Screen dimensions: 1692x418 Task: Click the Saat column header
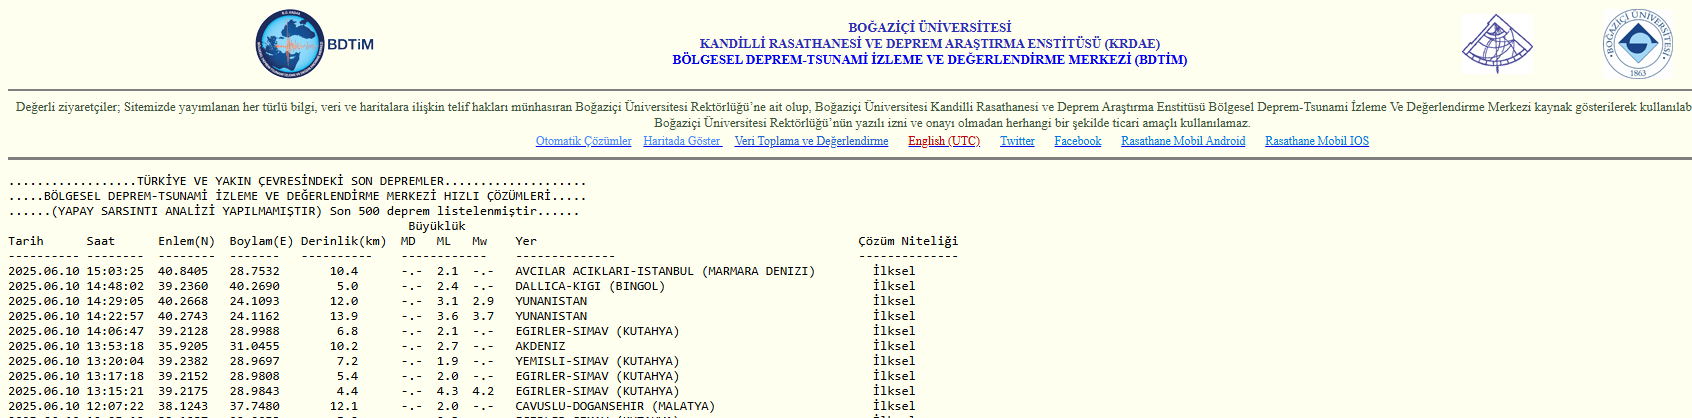101,241
